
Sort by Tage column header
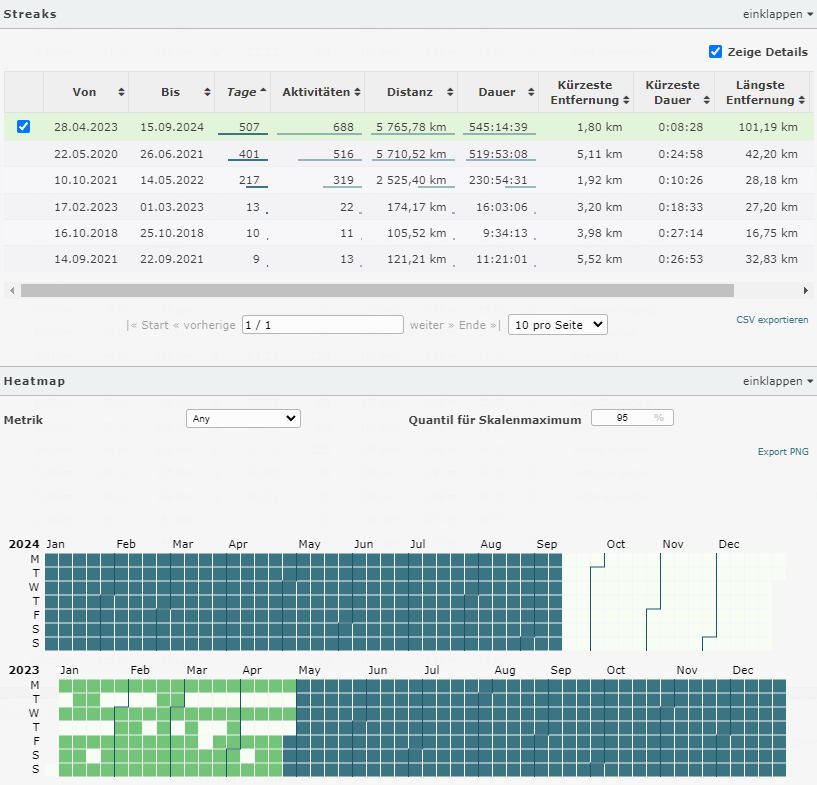click(242, 92)
